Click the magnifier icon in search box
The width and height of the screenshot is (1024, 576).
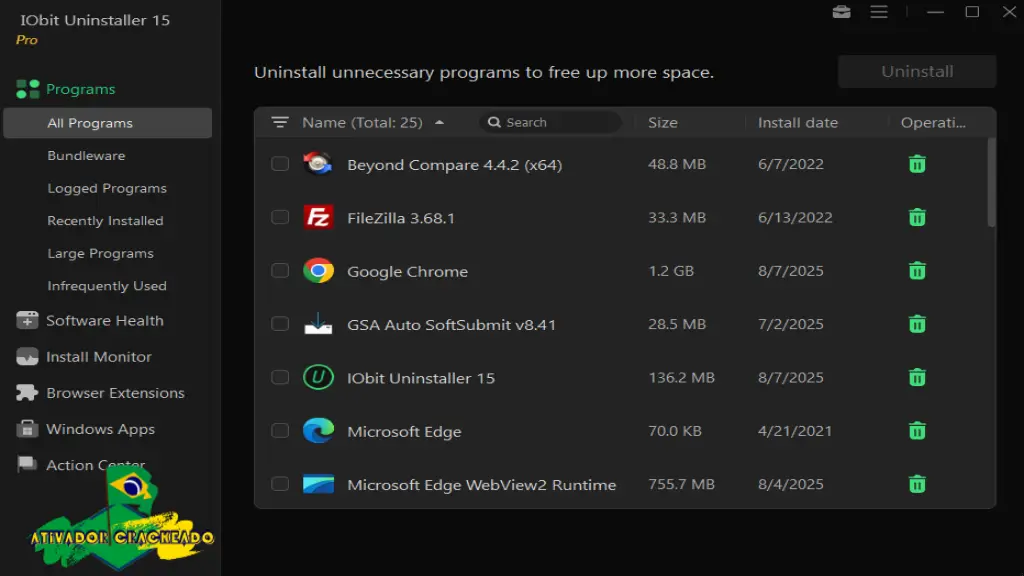[494, 122]
